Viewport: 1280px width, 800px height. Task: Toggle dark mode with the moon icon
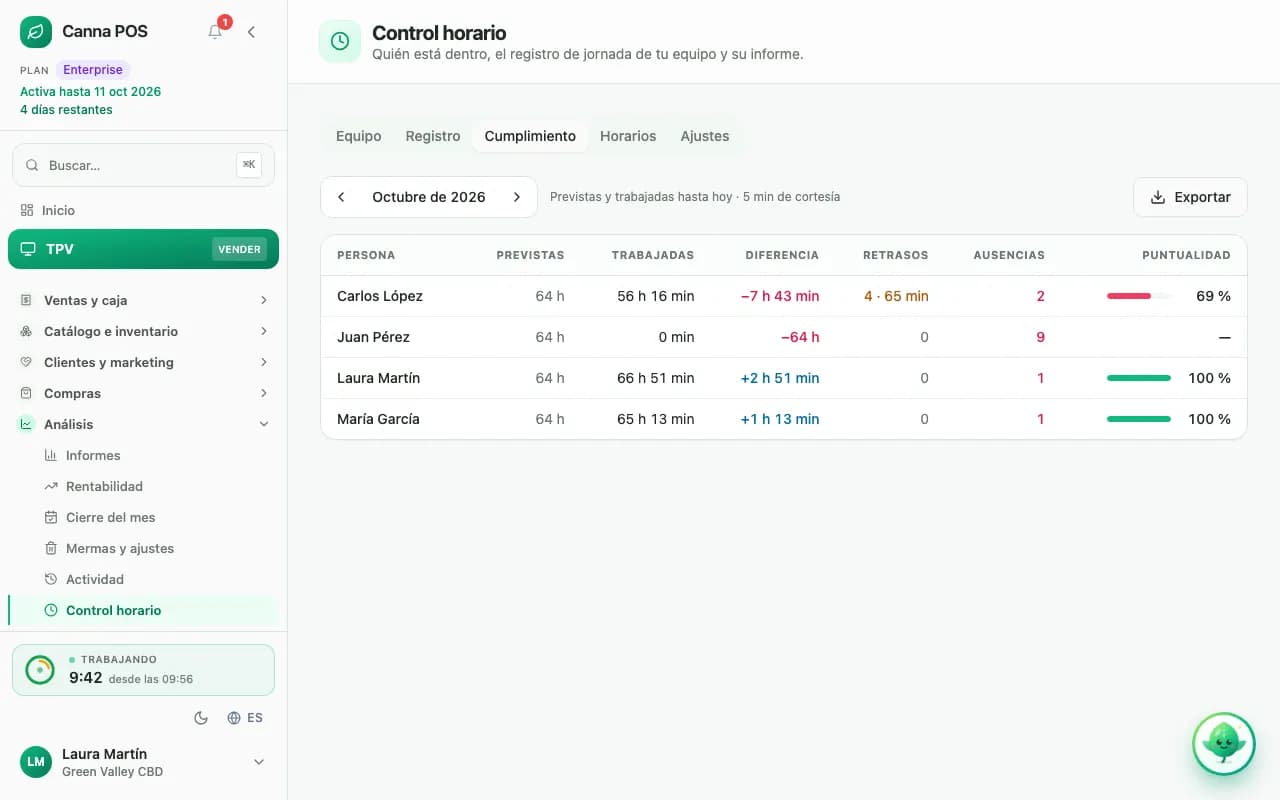point(201,718)
